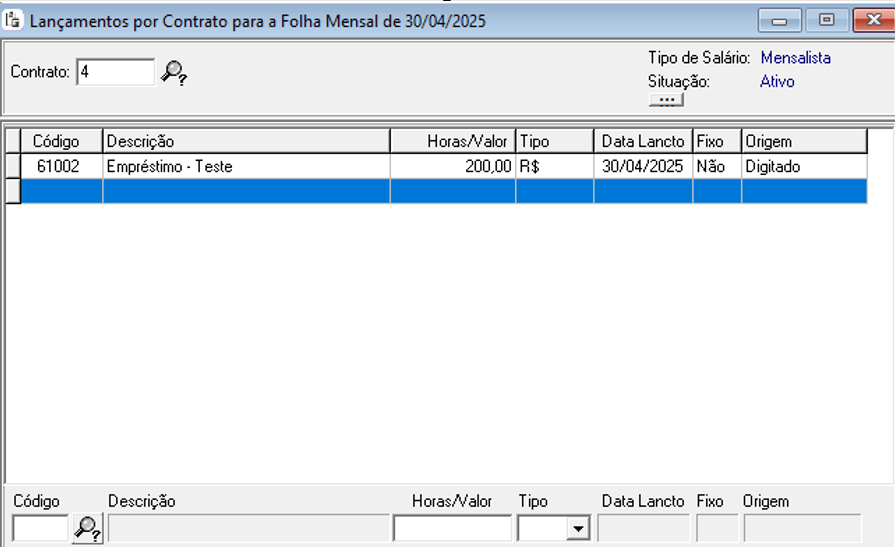Select the Empréstimo - Teste row

246,167
